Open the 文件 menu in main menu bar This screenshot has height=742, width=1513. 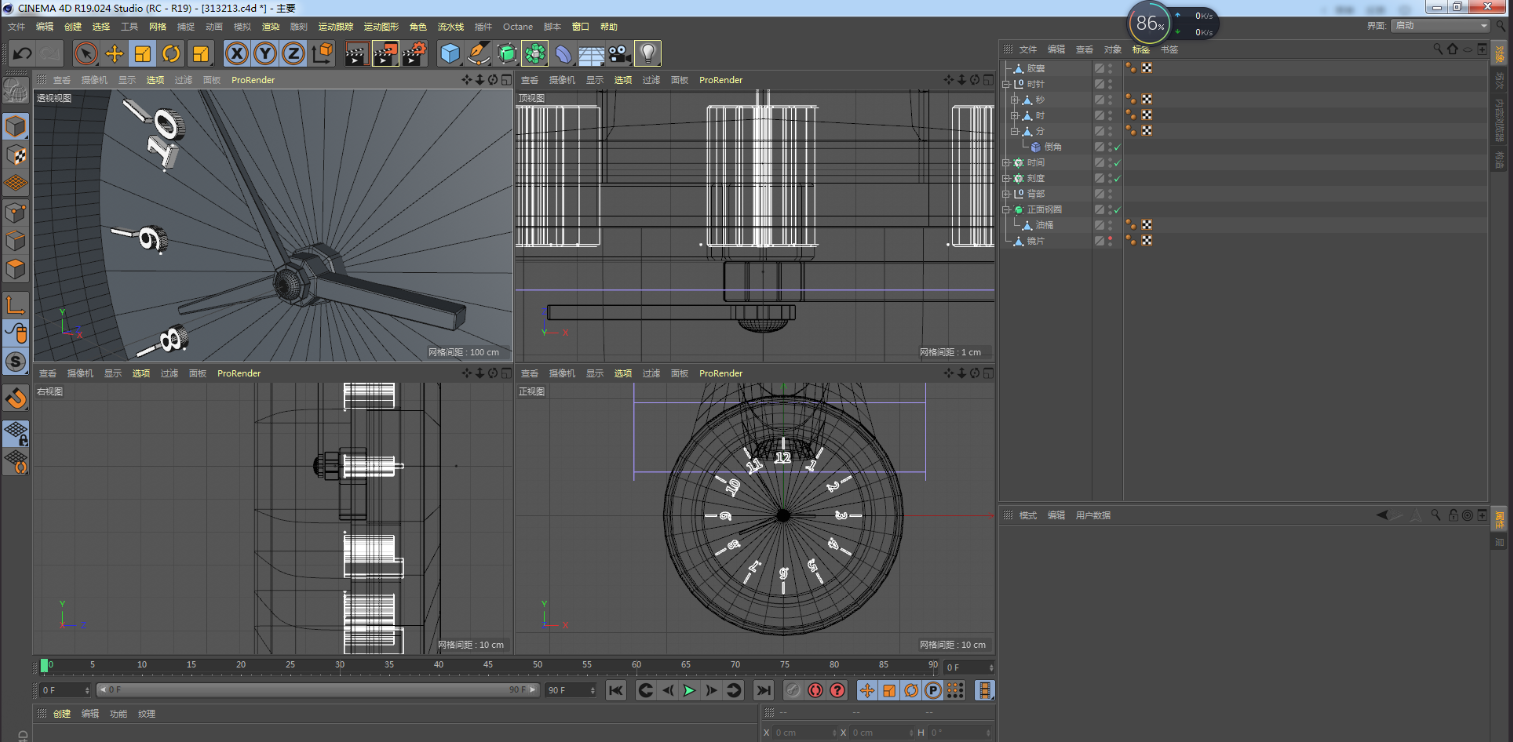pos(16,27)
